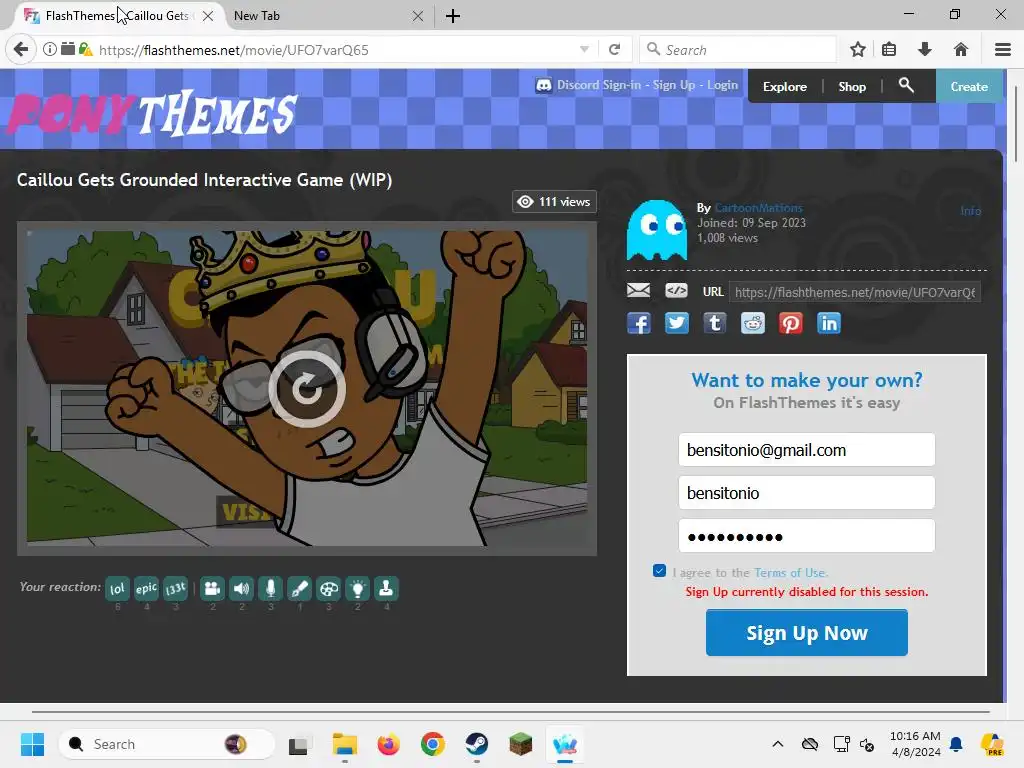
Task: Select the lightbulb idea reaction icon
Action: tap(357, 589)
